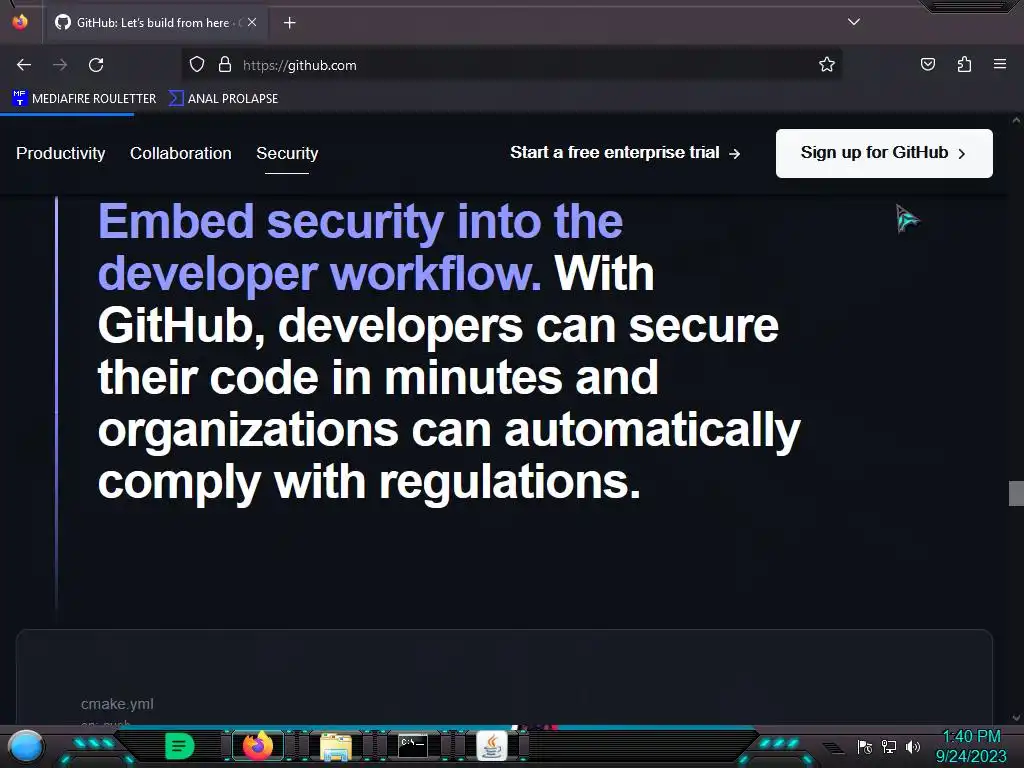Bookmark this page with star icon
Screen dimensions: 1024x768
pyautogui.click(x=827, y=65)
